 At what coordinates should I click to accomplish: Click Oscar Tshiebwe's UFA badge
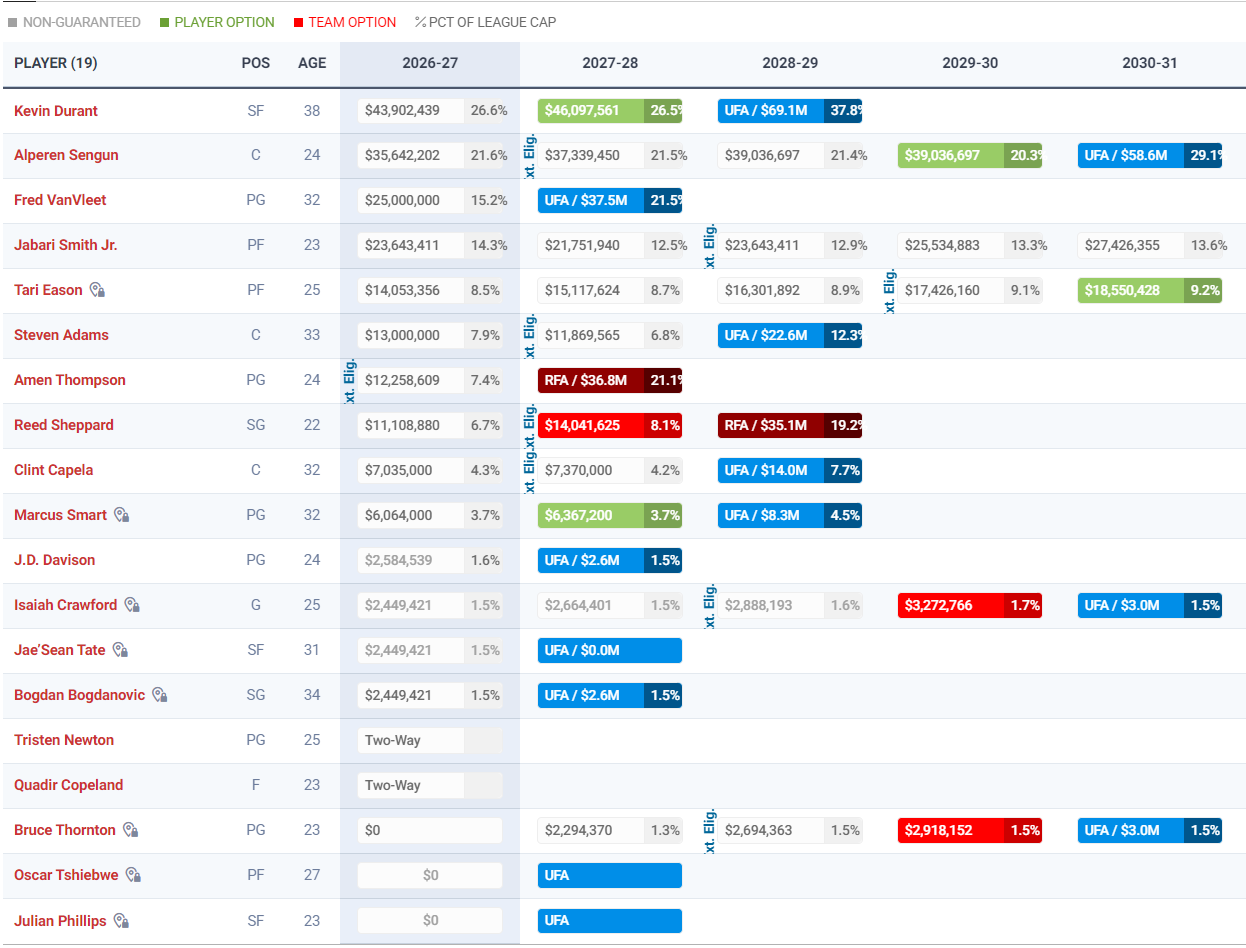[x=610, y=875]
